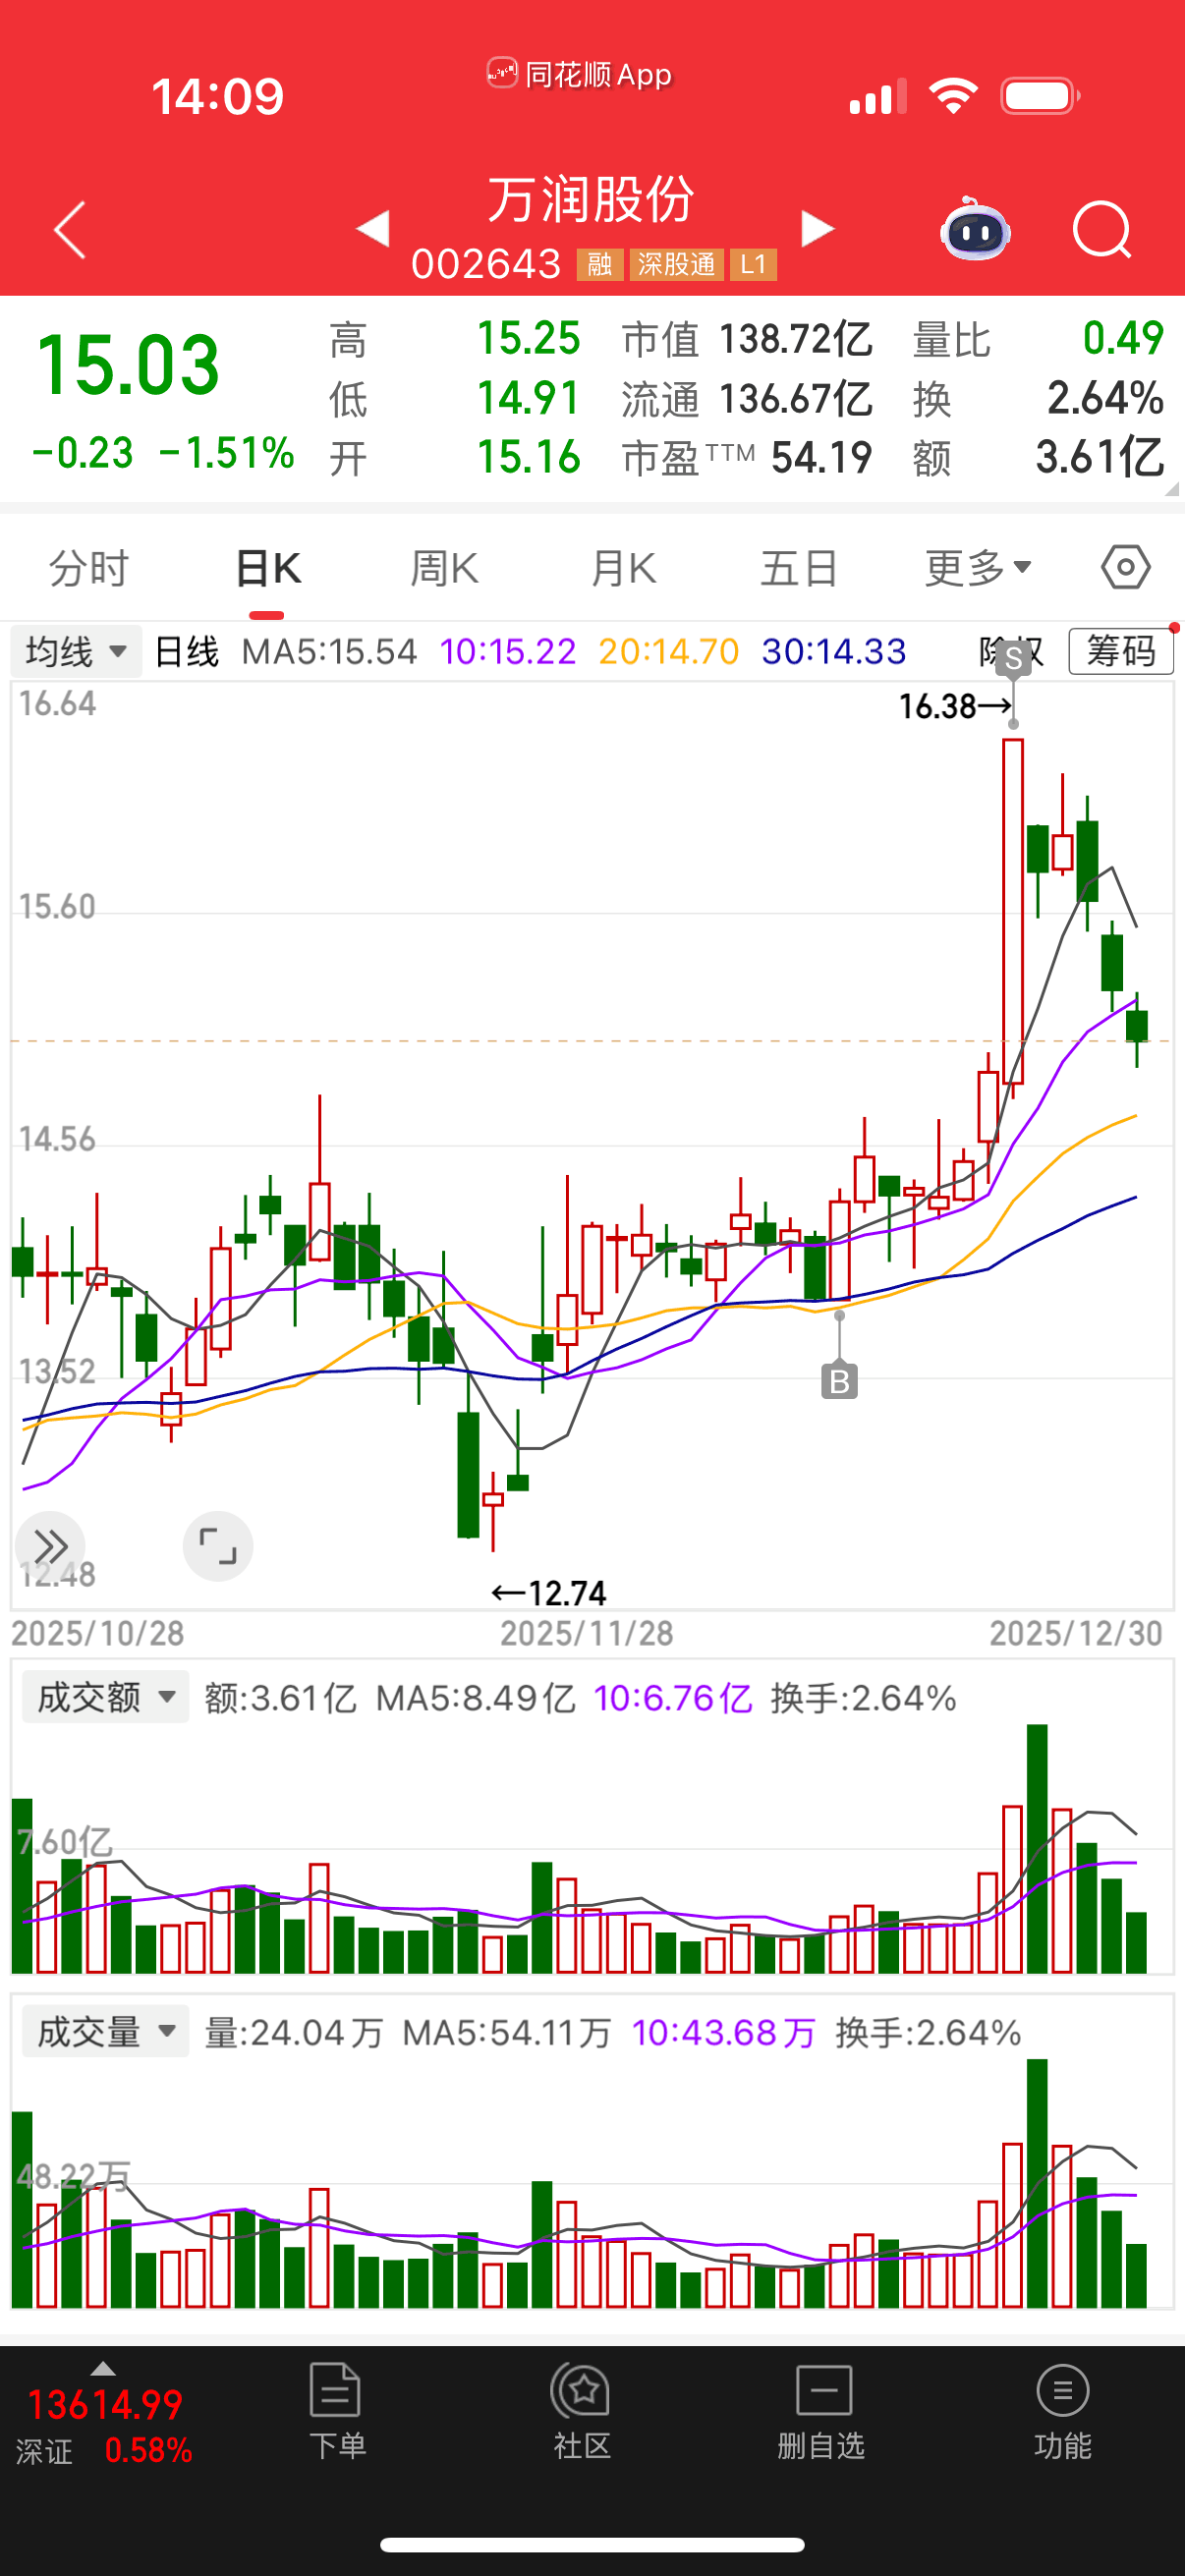
Task: Tap the back arrow in header
Action: pos(70,230)
